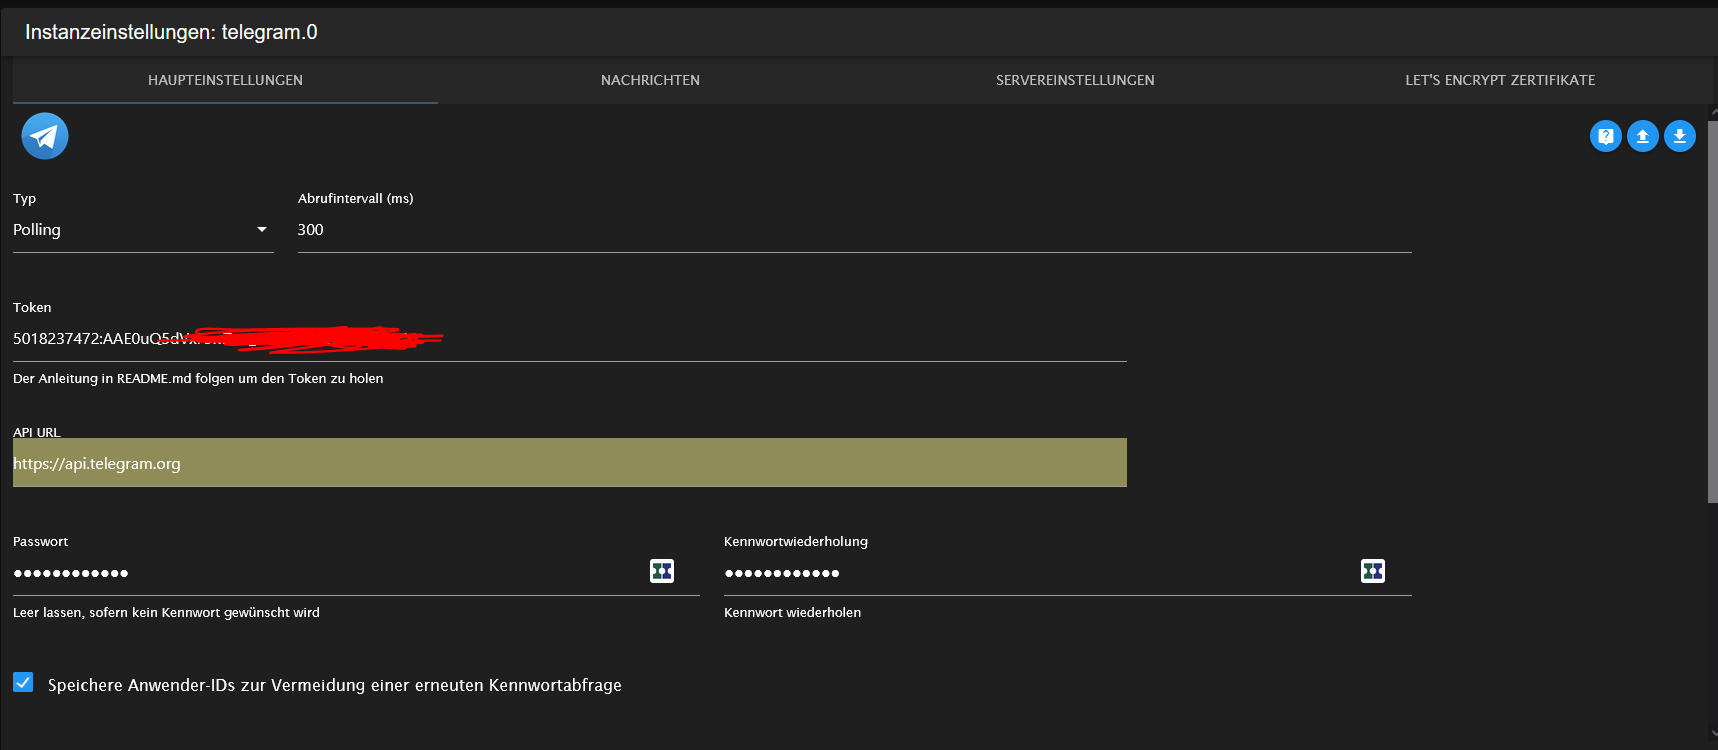Click into the Abrufintervall (ms) field
This screenshot has width=1718, height=750.
point(850,230)
